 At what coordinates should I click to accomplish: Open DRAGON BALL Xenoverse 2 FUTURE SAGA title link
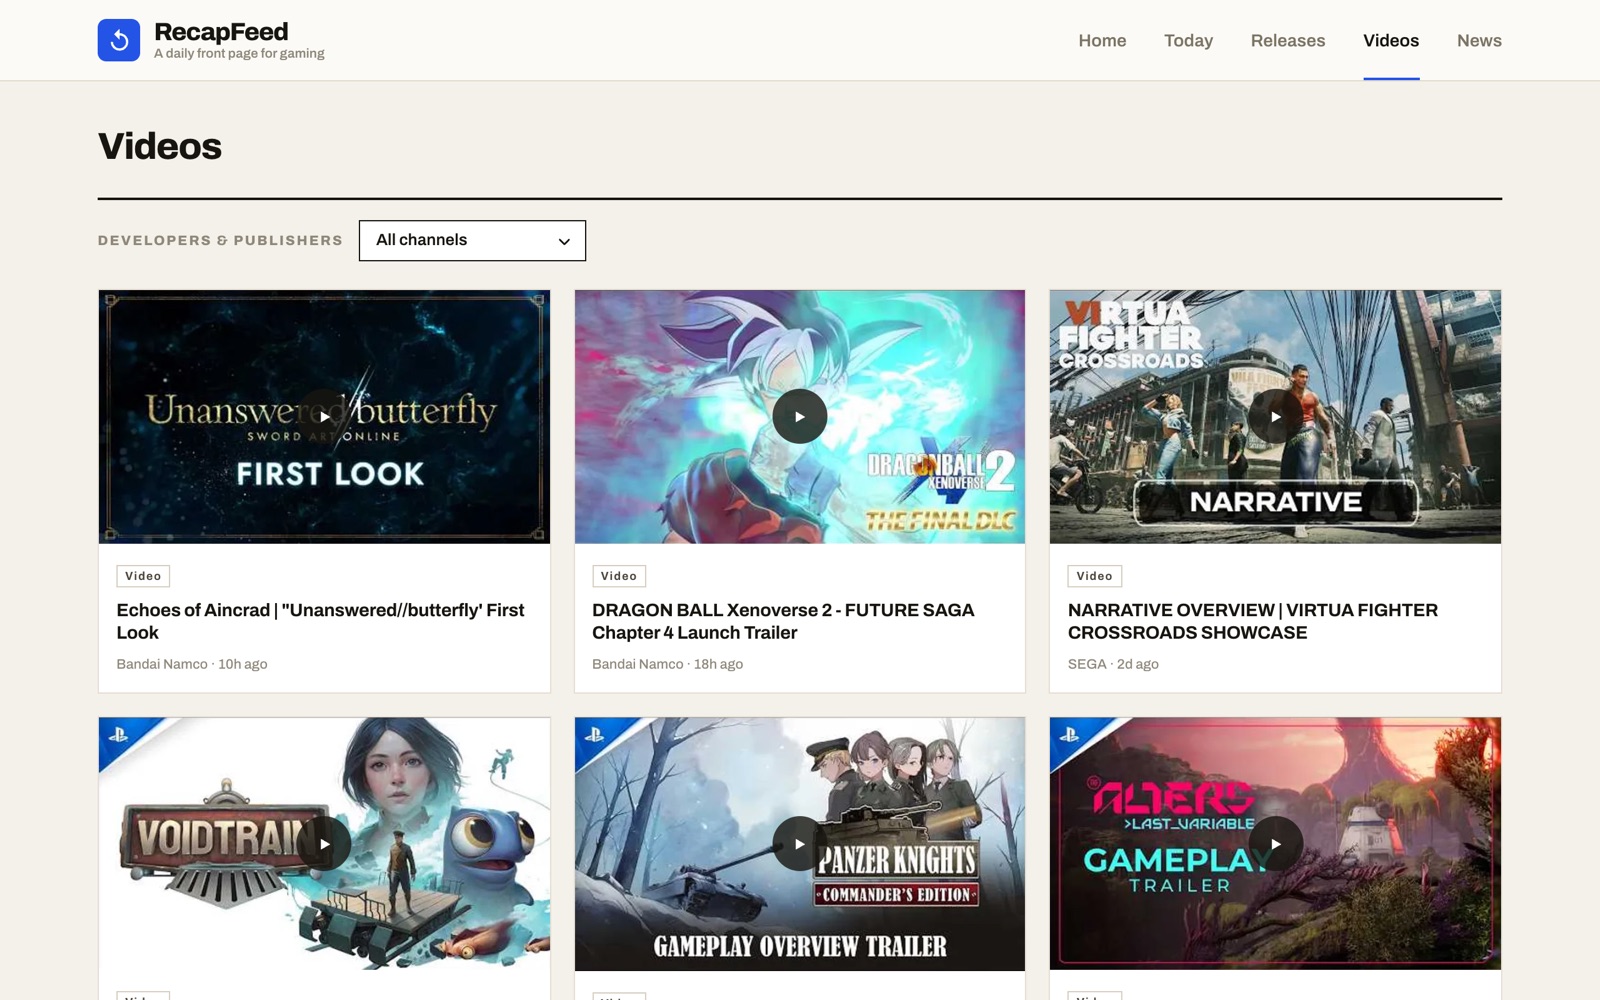click(783, 621)
